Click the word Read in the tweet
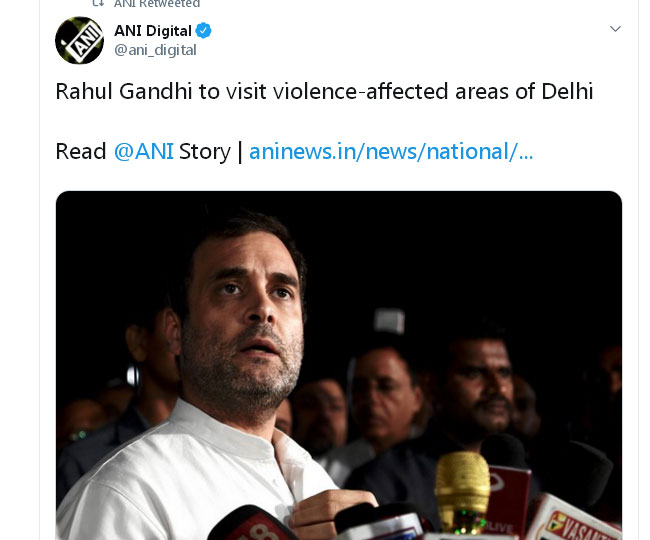The image size is (650, 540). click(x=81, y=151)
